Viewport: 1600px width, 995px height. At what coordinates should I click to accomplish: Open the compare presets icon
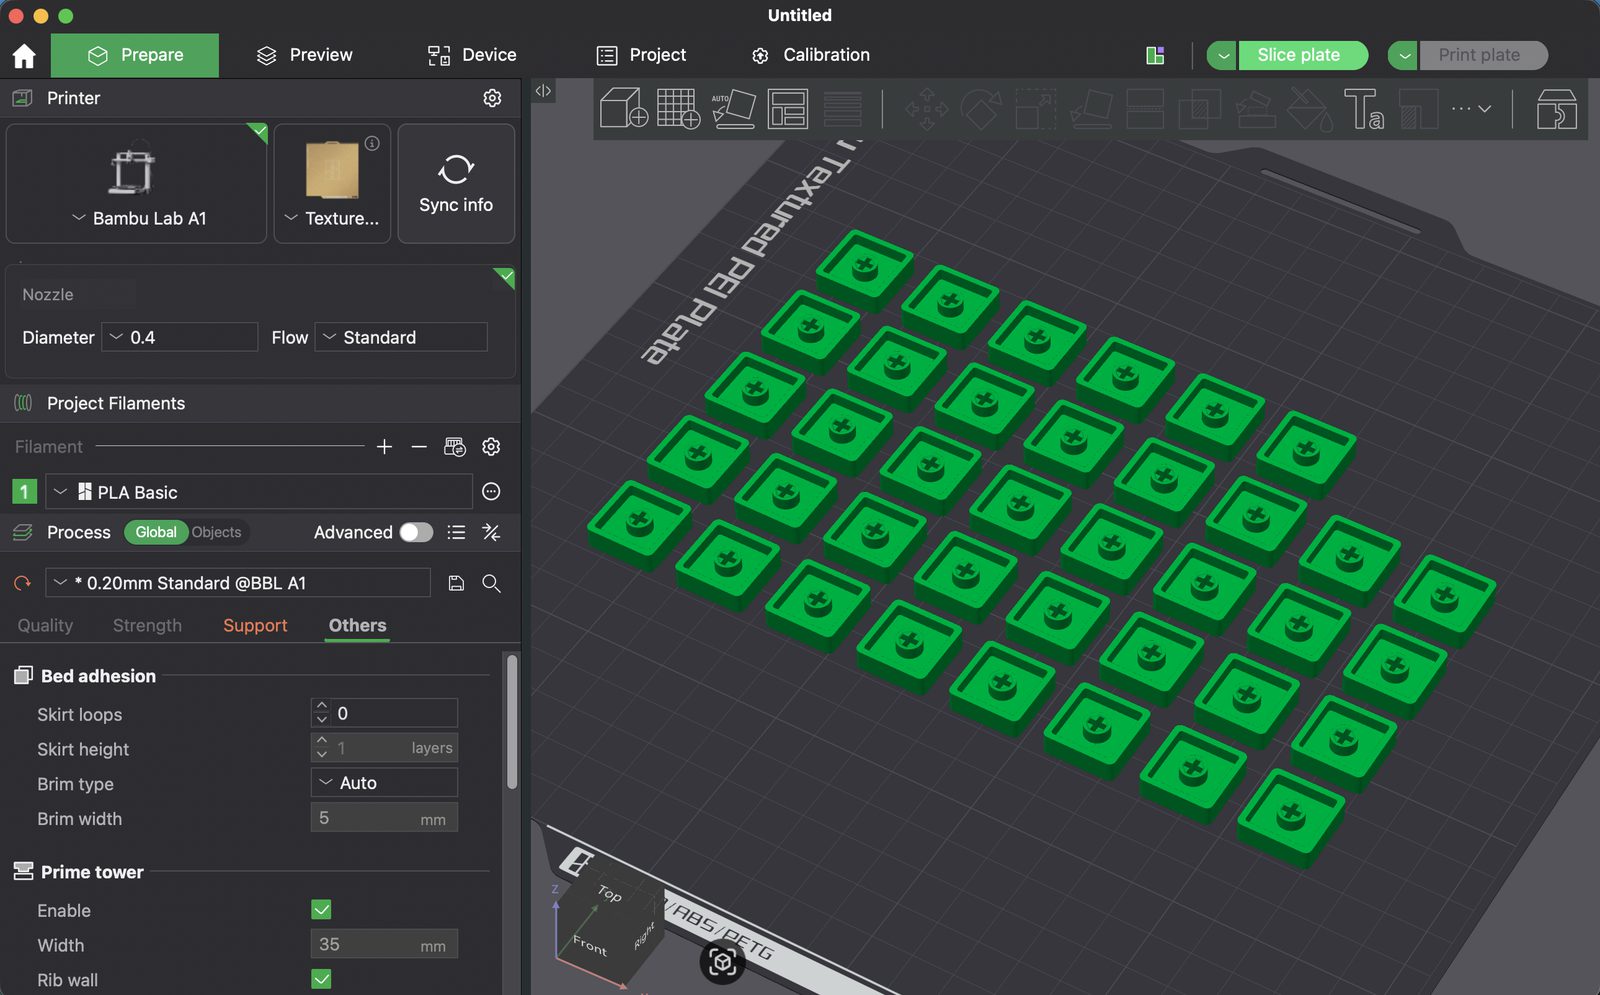pos(491,532)
